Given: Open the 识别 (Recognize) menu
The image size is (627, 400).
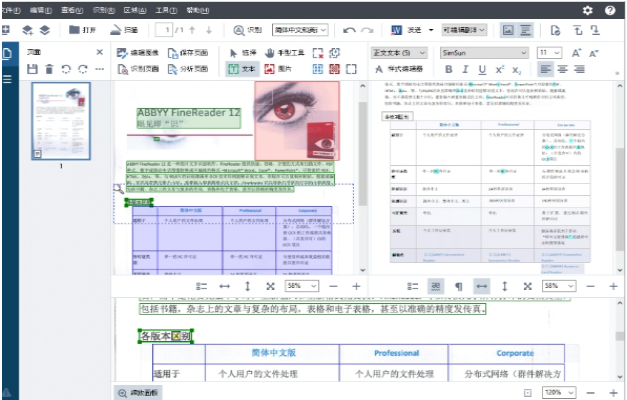Looking at the screenshot, I should click(x=104, y=10).
